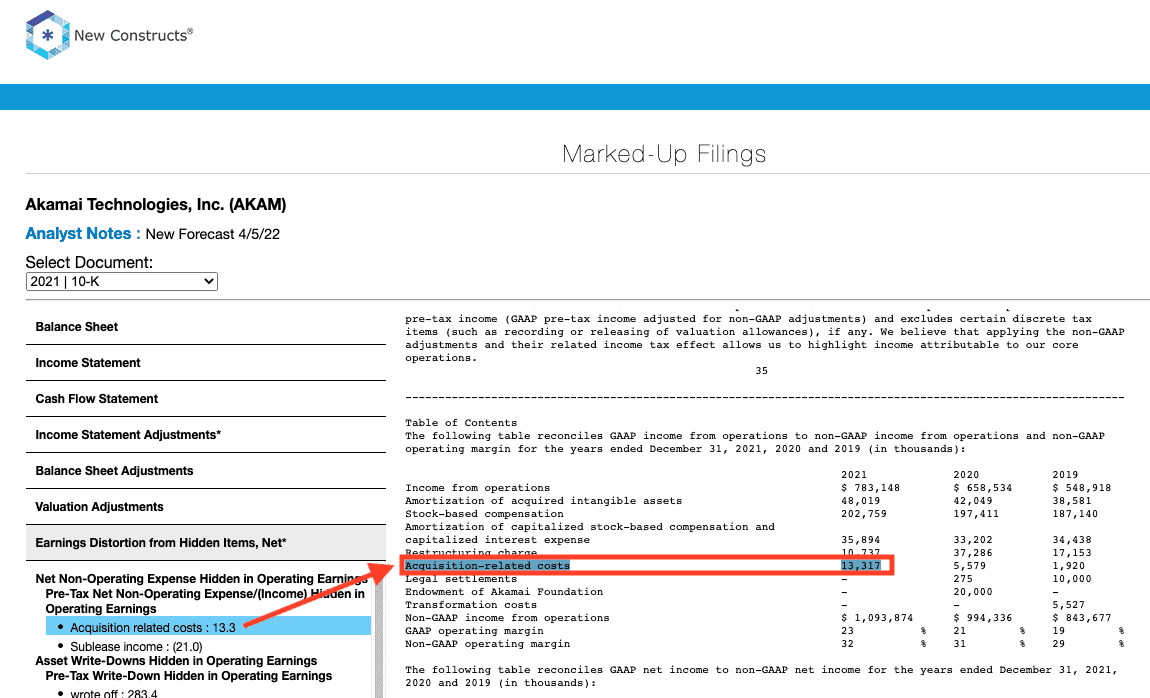
Task: Click the 'GAAP operating margin' row label
Action: click(x=474, y=631)
